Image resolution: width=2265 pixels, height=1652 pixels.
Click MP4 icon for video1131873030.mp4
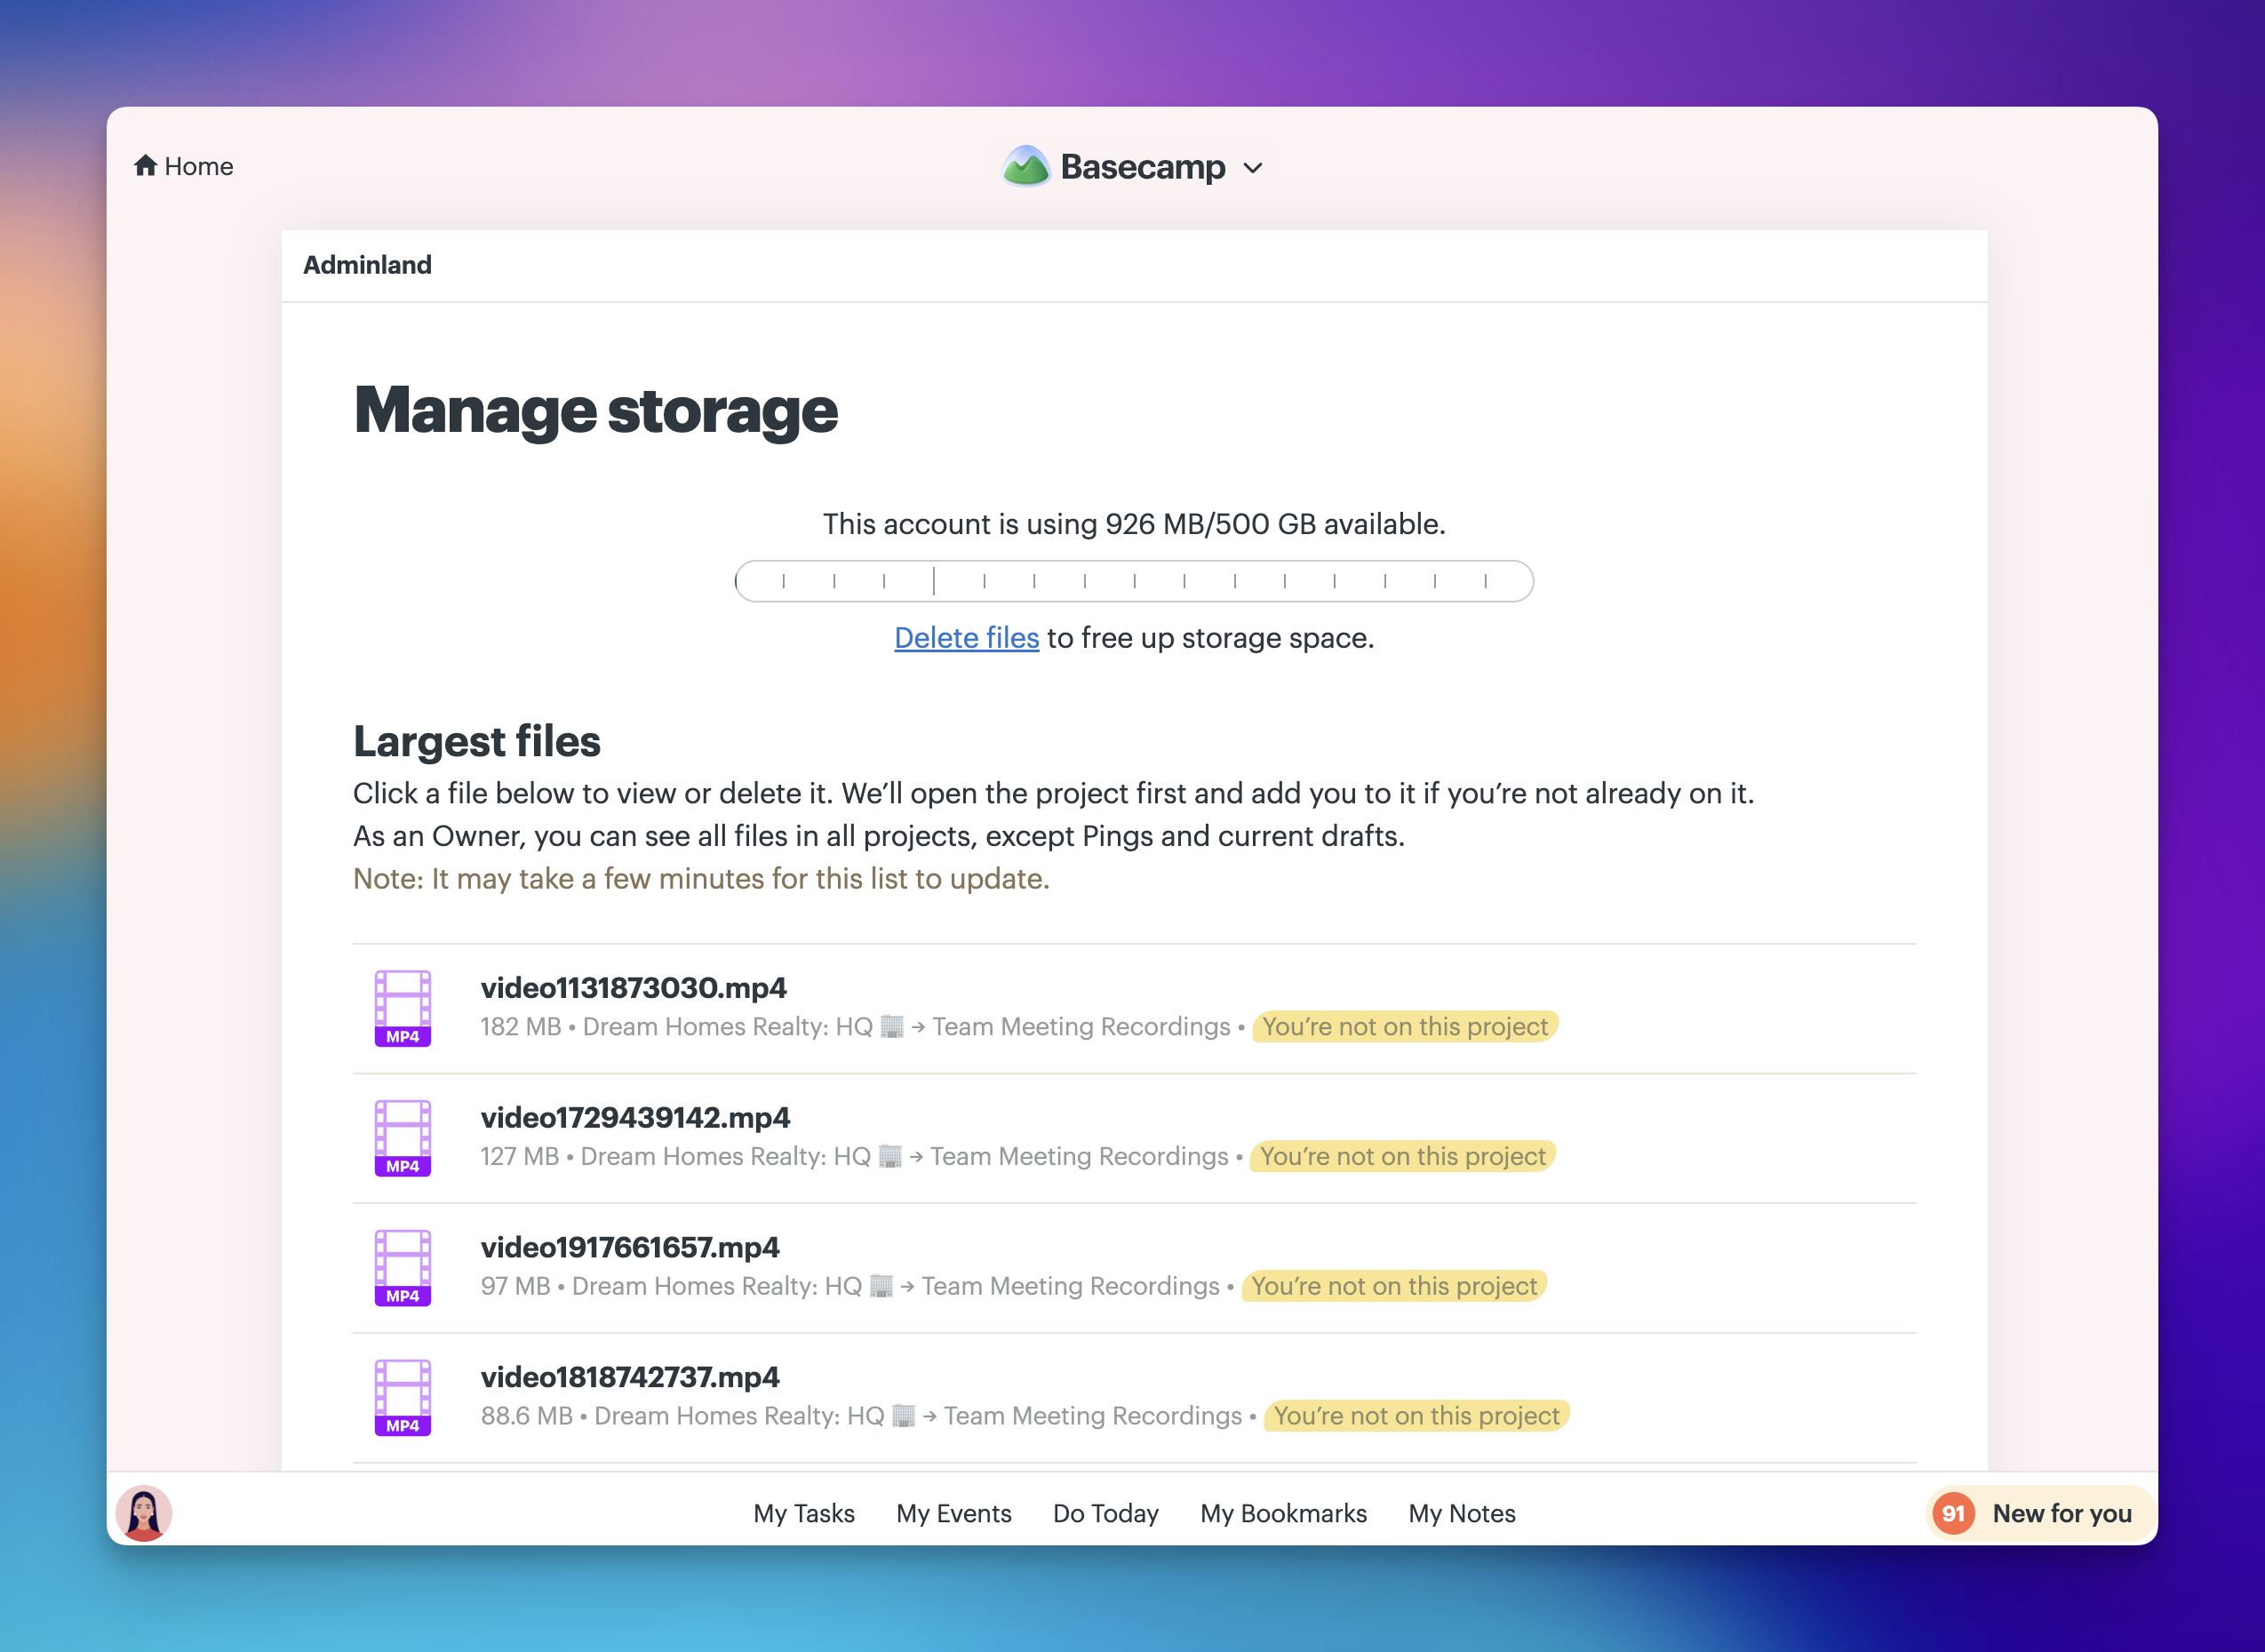(403, 1008)
